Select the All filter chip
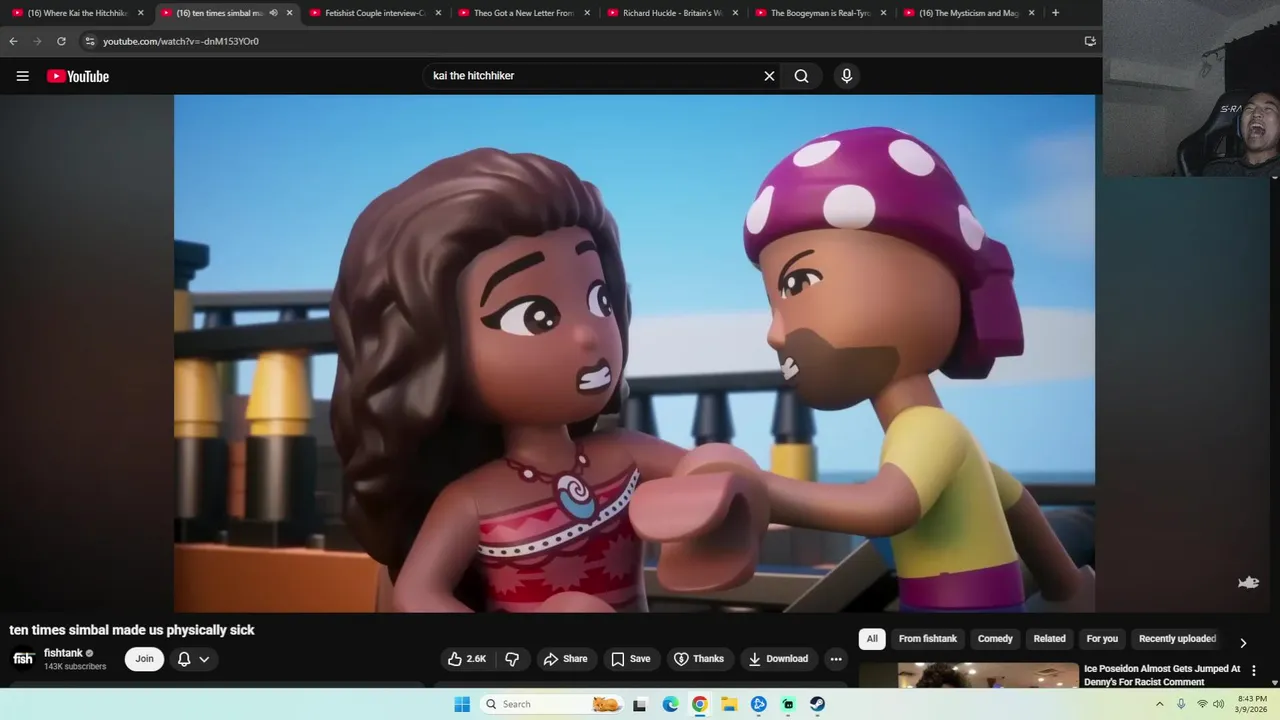This screenshot has width=1280, height=720. click(872, 639)
